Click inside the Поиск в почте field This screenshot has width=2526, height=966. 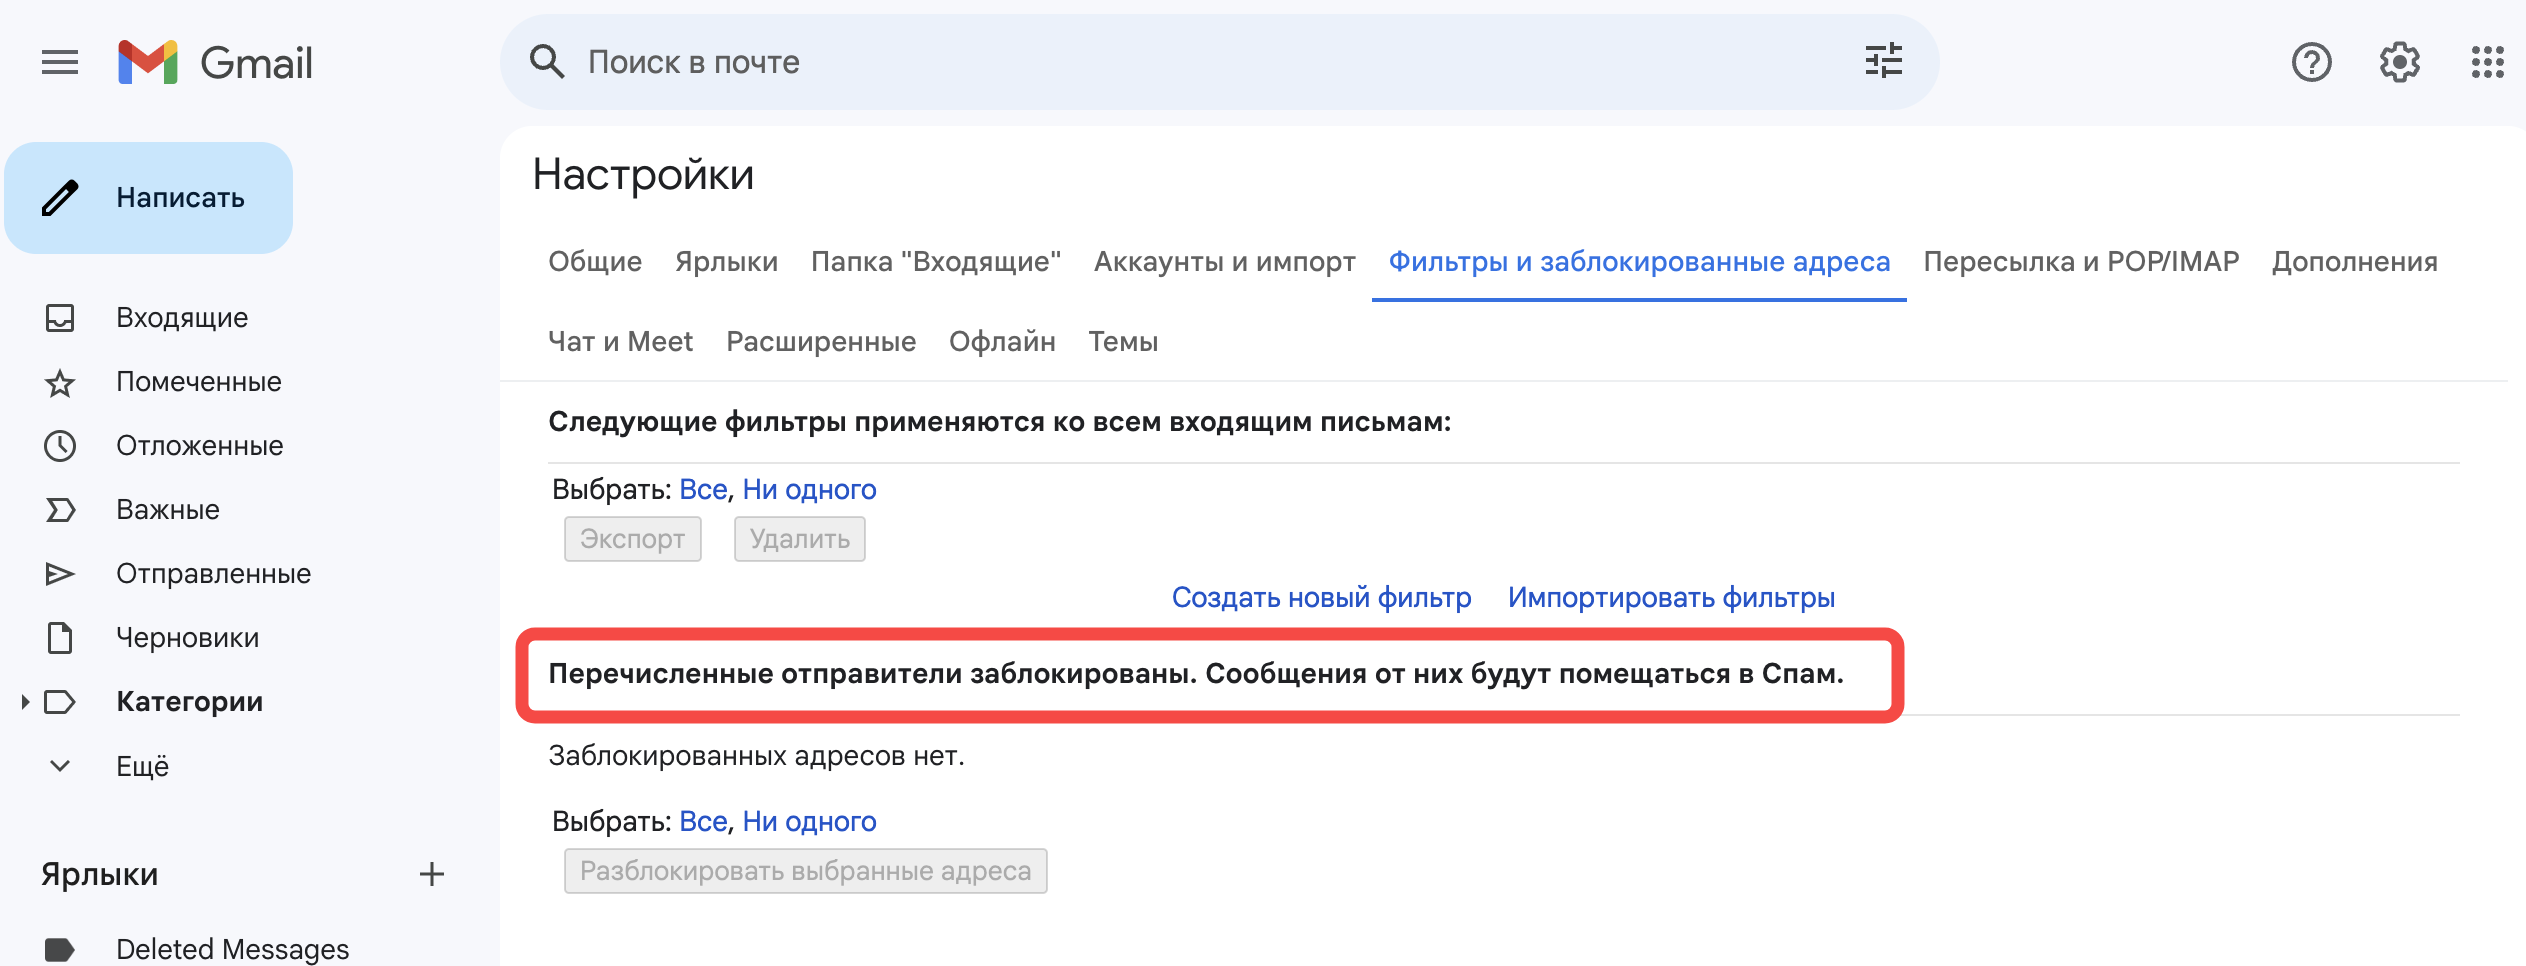(x=1200, y=62)
